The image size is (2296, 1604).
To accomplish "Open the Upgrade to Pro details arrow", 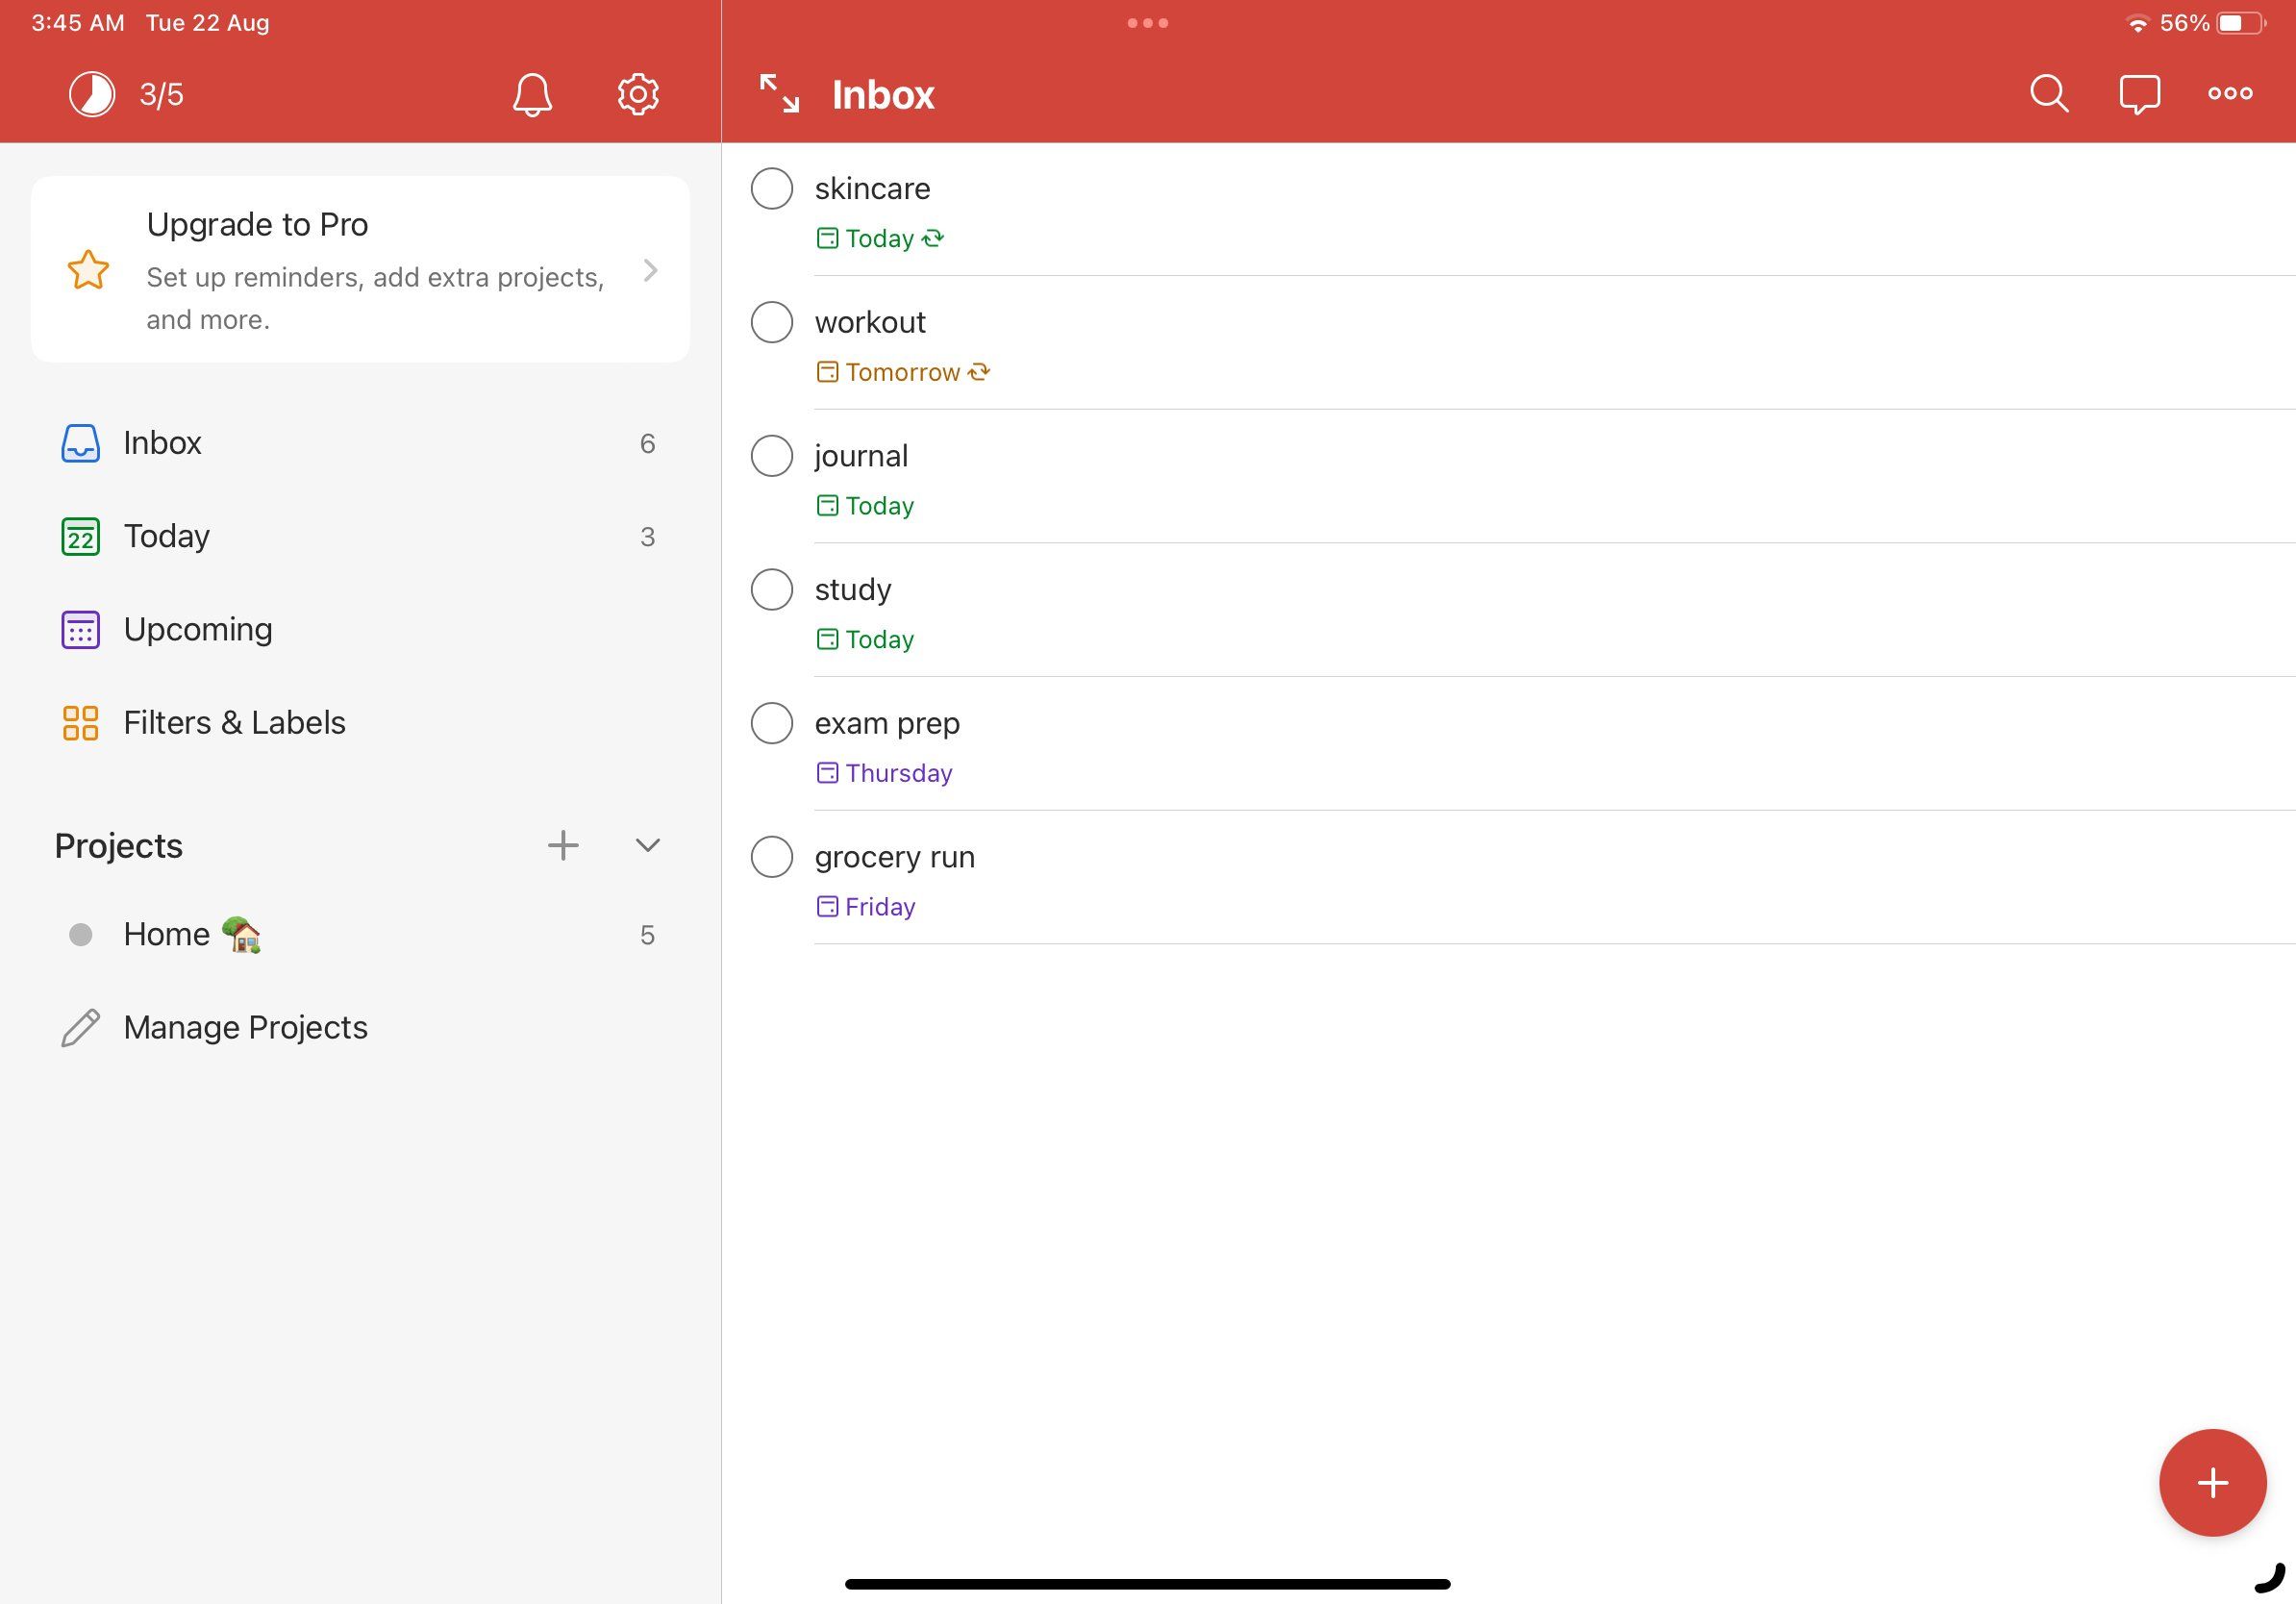I will (651, 270).
